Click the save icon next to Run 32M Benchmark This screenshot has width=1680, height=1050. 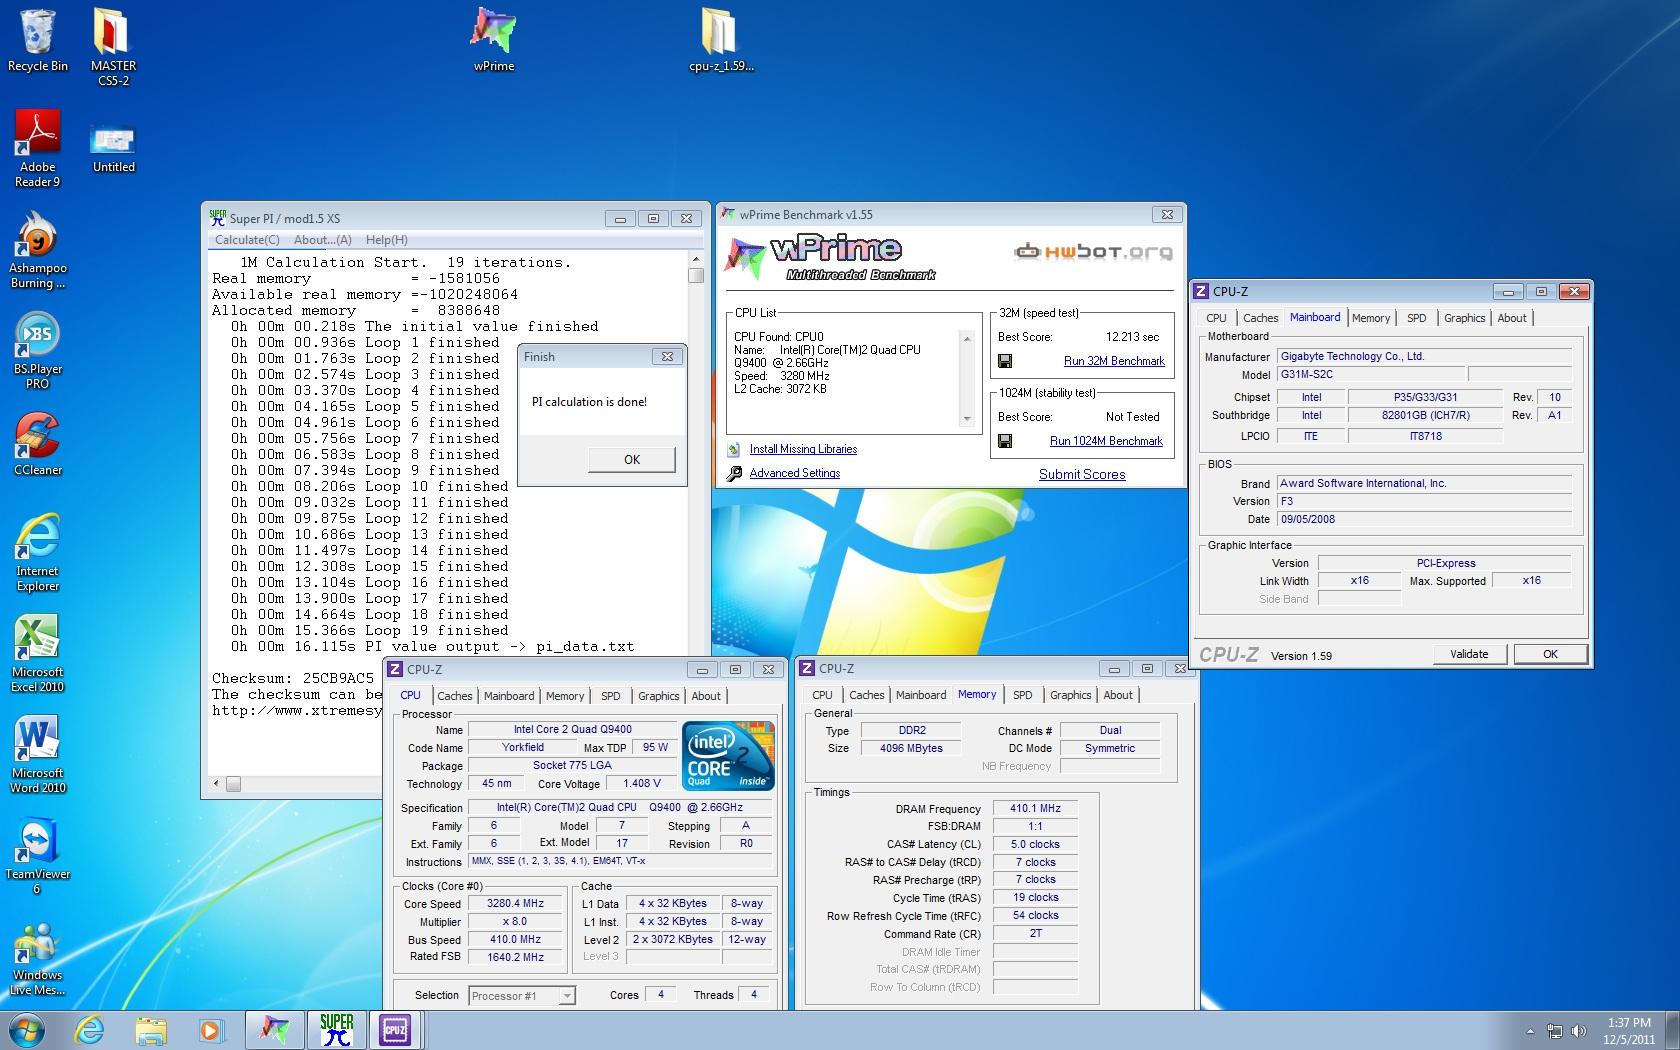1005,361
